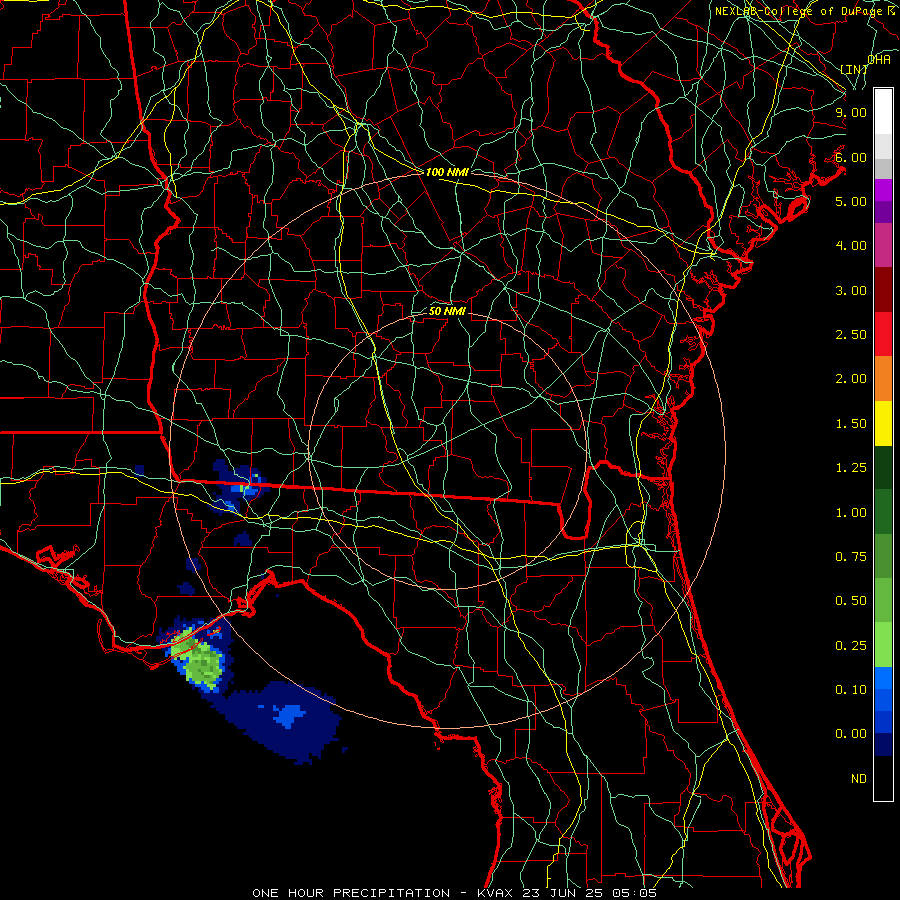Viewport: 900px width, 900px height.
Task: Click the yellow 1.50 inch legend swatch
Action: click(x=883, y=423)
